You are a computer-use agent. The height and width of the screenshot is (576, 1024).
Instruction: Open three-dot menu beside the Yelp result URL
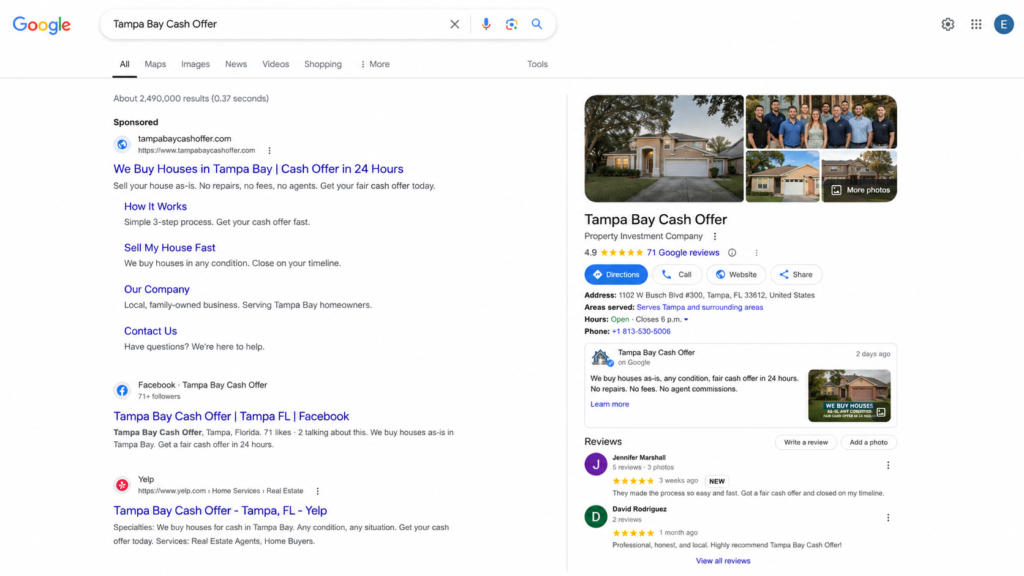(x=317, y=491)
